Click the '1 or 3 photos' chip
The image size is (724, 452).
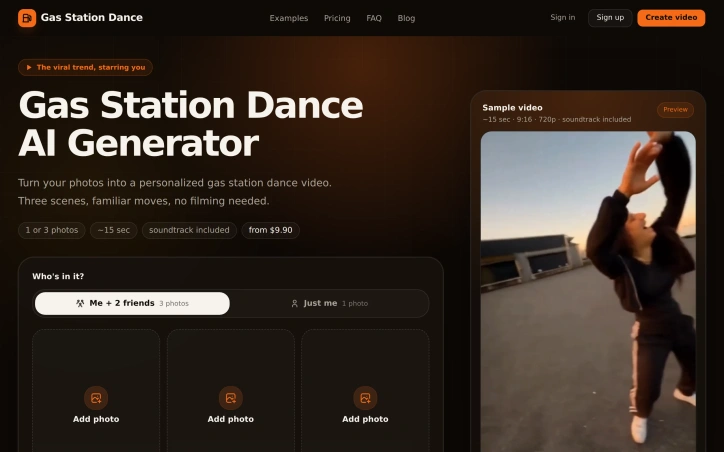[52, 230]
